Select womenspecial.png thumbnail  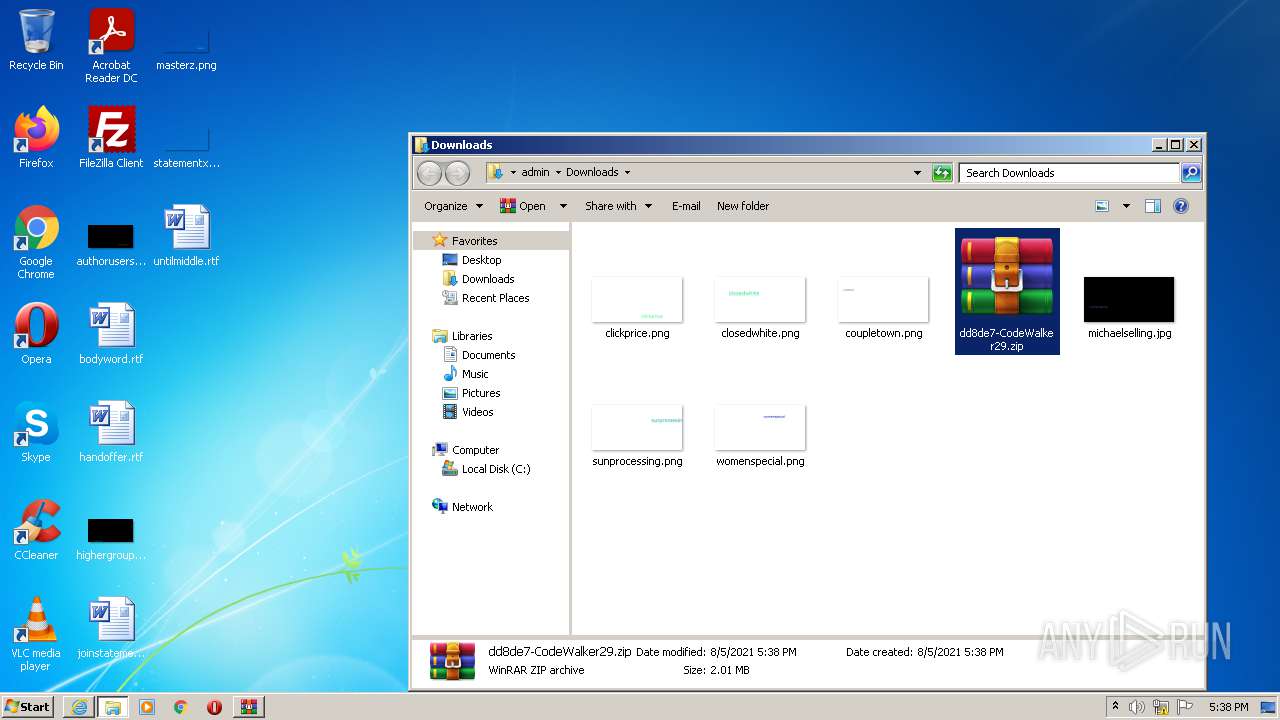[760, 436]
